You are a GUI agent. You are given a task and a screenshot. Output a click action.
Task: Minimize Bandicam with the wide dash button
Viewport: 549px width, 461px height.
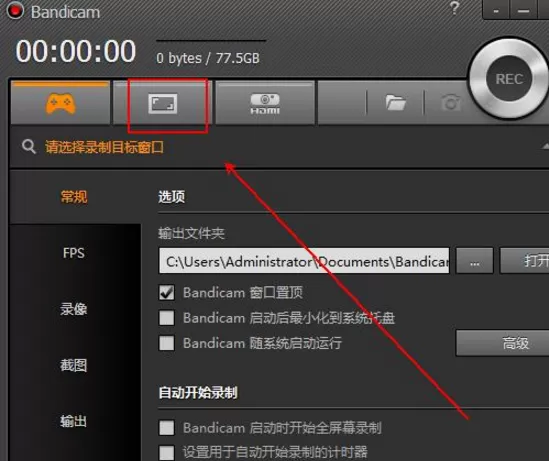click(x=523, y=10)
